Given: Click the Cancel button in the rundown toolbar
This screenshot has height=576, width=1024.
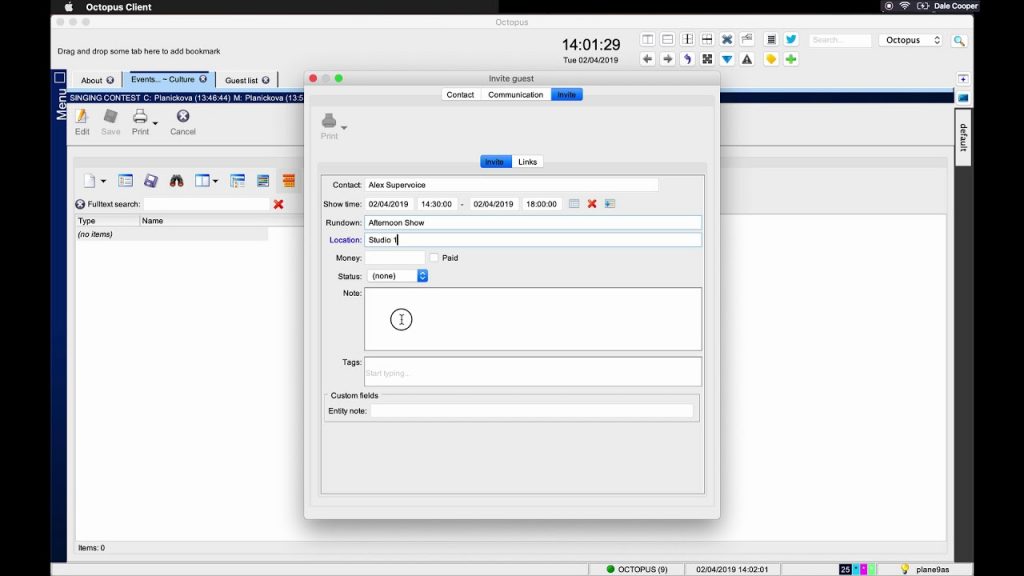Looking at the screenshot, I should 183,118.
